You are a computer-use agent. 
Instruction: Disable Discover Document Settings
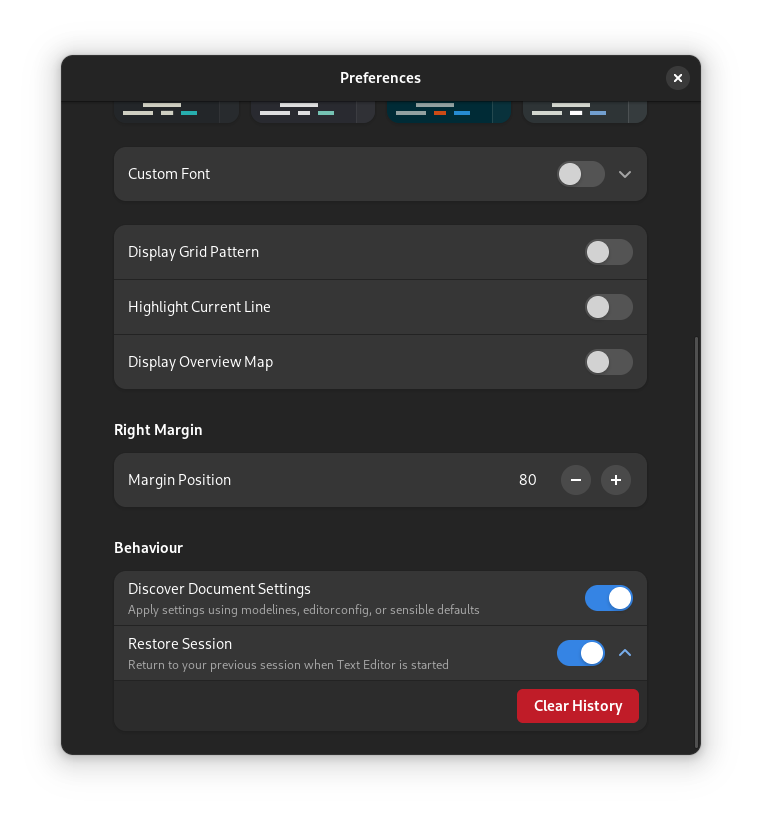[608, 598]
